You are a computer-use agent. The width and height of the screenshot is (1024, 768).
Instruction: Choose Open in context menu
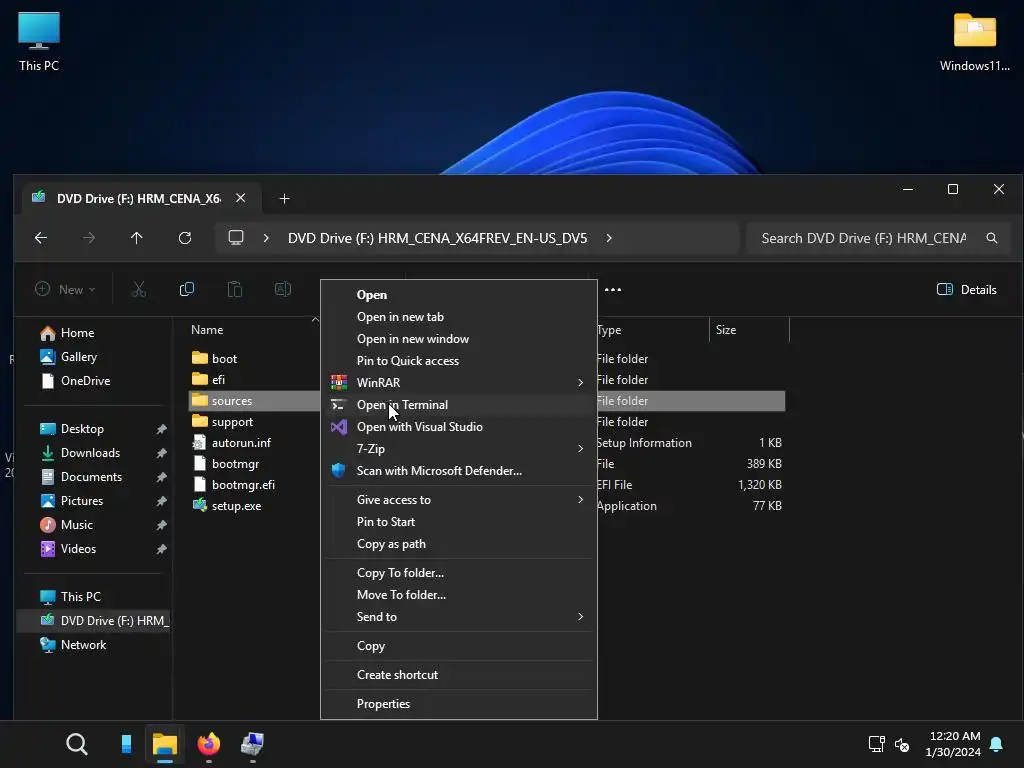pos(459,295)
